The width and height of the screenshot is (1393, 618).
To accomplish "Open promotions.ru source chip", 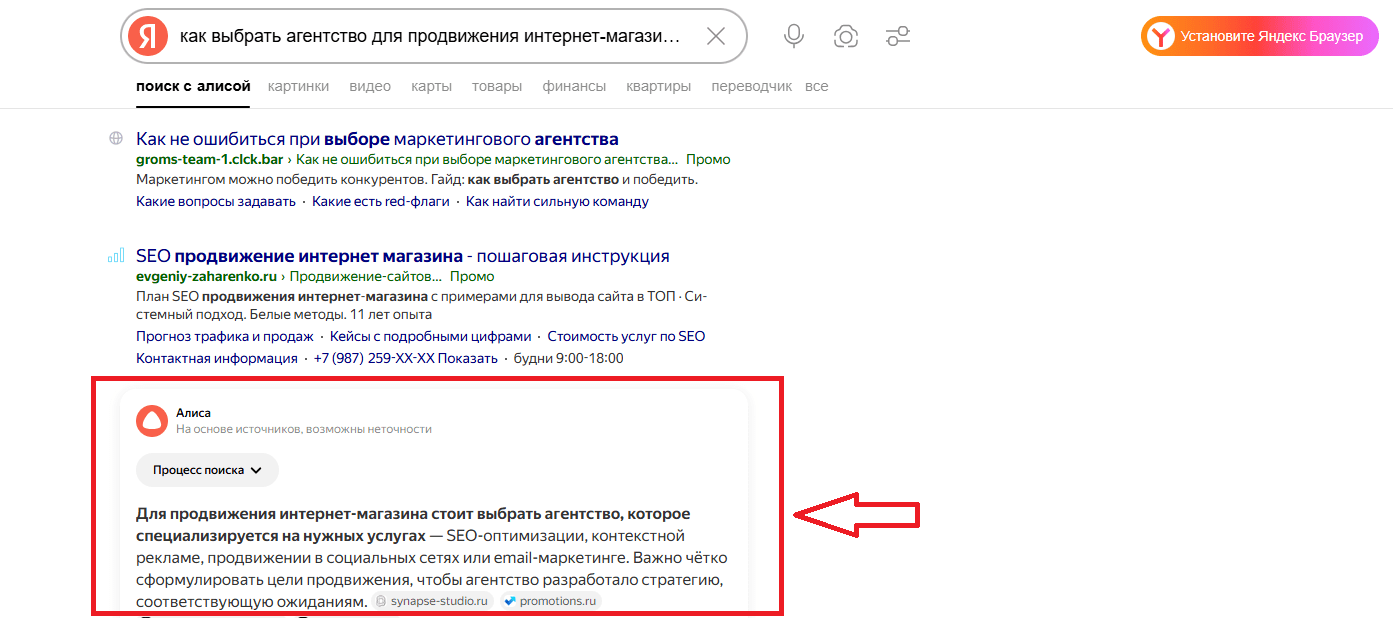I will coord(550,601).
